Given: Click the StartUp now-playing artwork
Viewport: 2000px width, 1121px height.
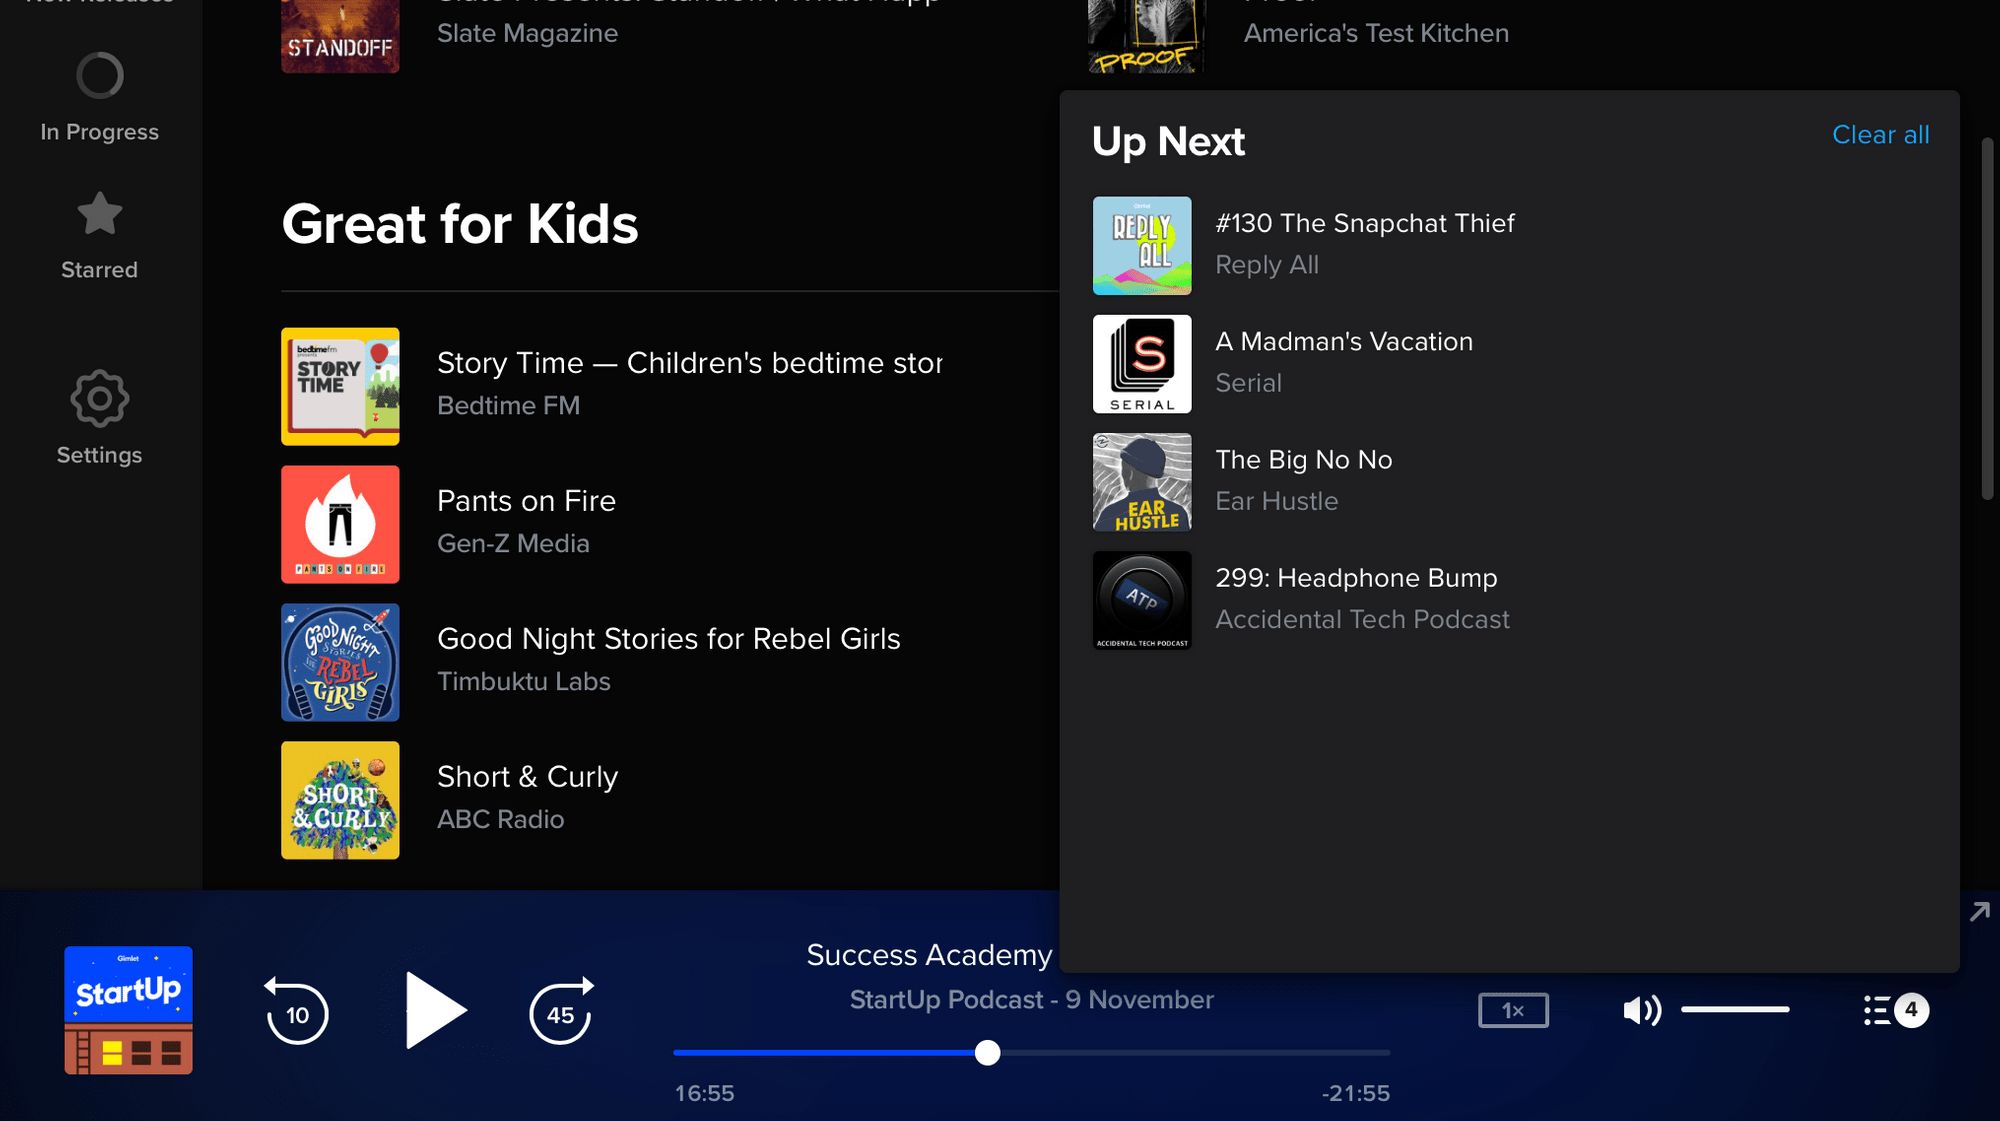Looking at the screenshot, I should pos(128,1010).
